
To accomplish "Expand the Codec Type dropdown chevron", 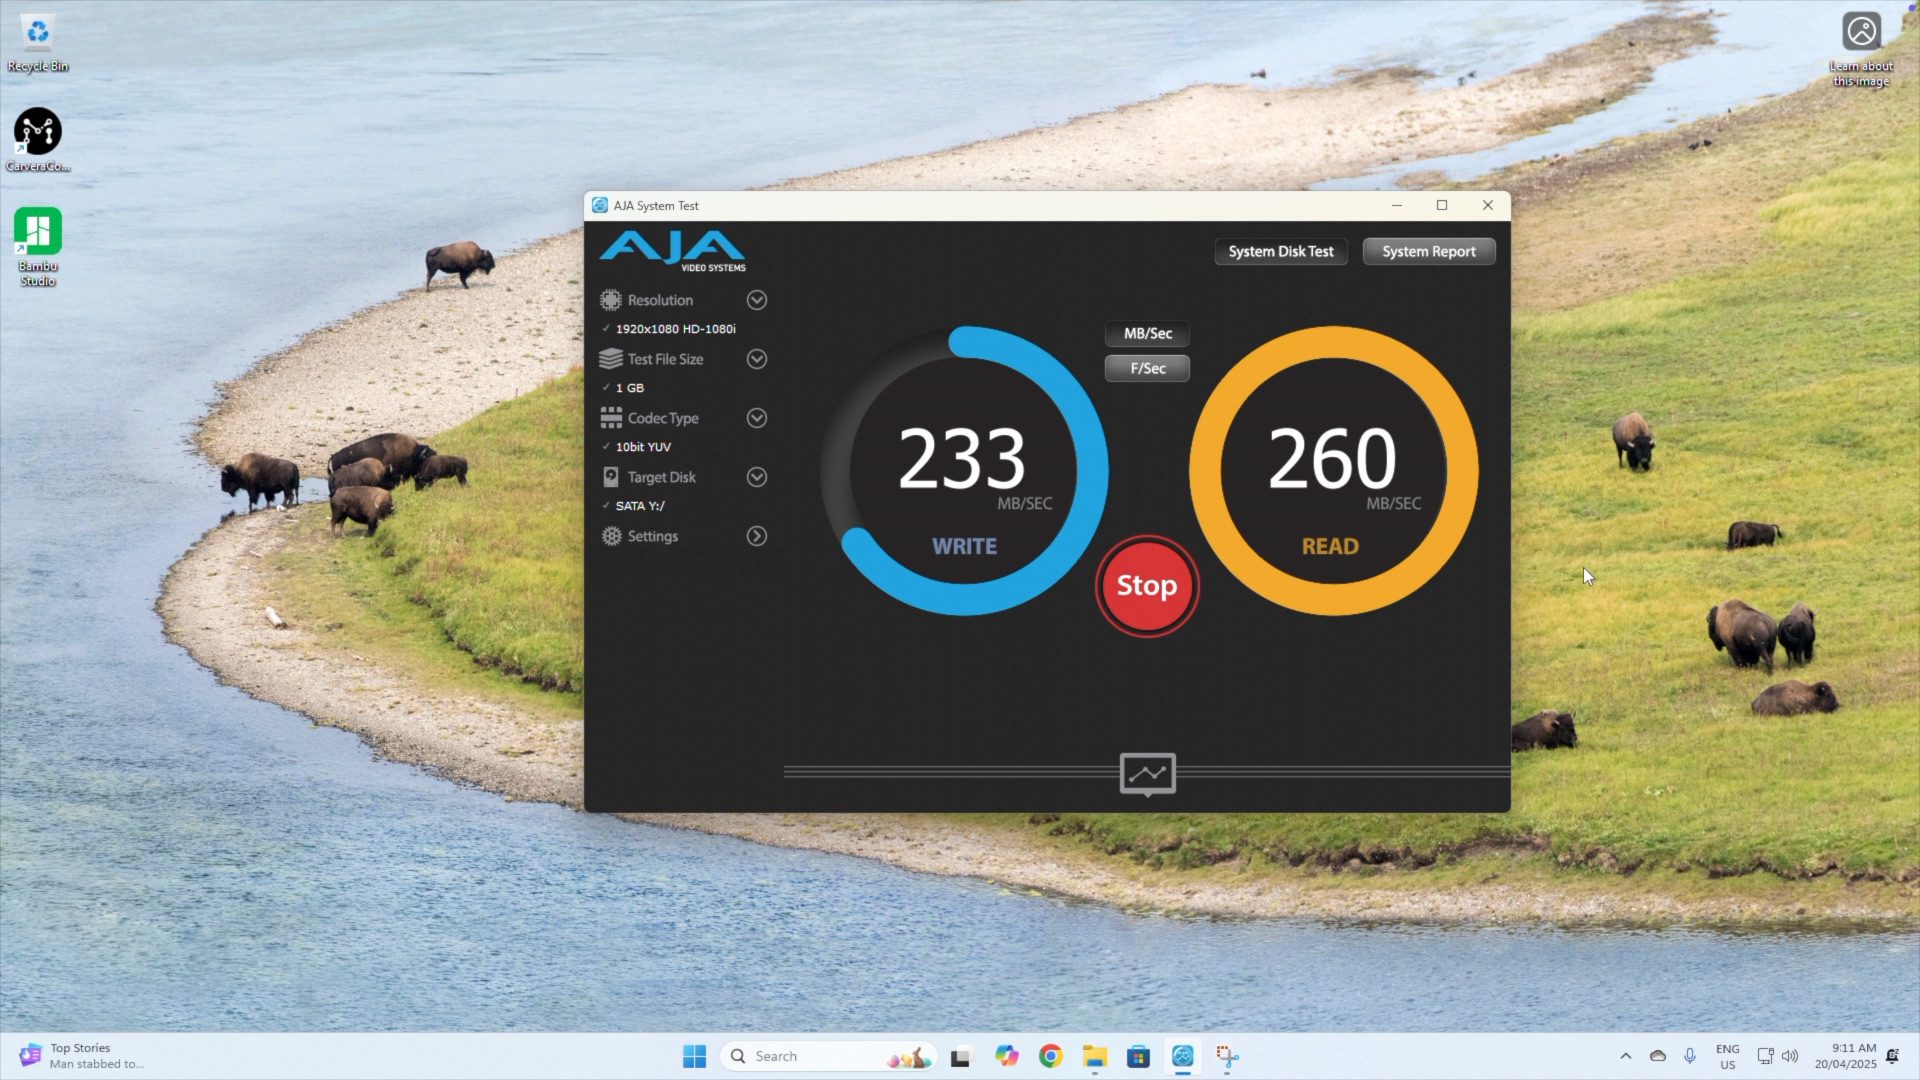I will click(x=757, y=418).
